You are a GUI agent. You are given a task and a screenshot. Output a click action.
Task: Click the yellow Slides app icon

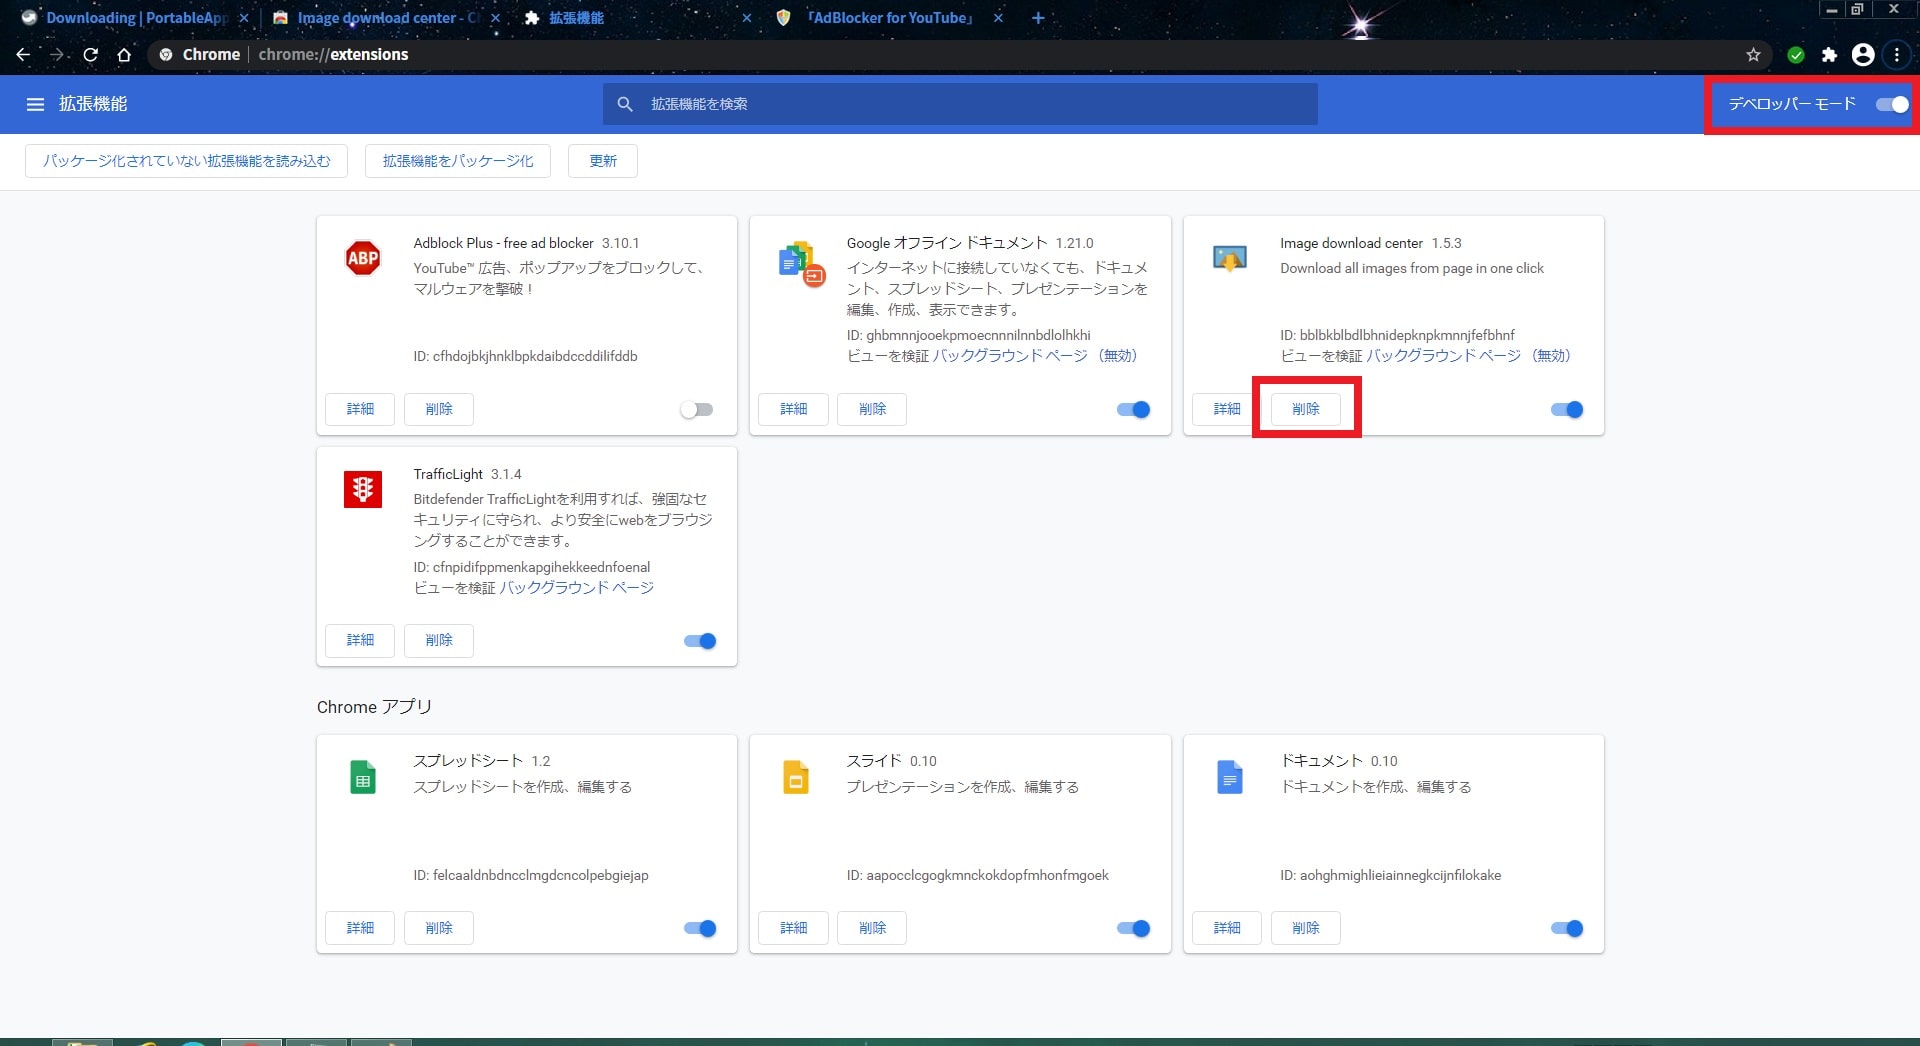coord(796,777)
